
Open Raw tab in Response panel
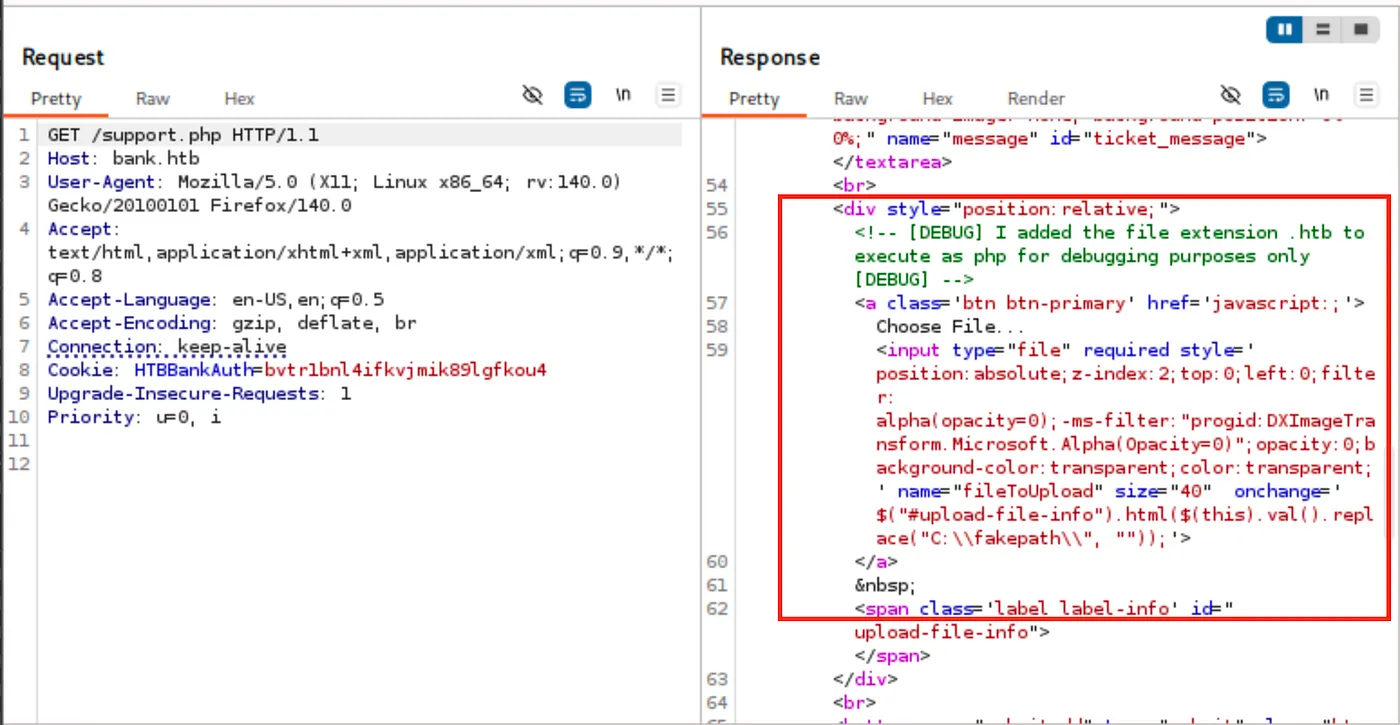[851, 99]
